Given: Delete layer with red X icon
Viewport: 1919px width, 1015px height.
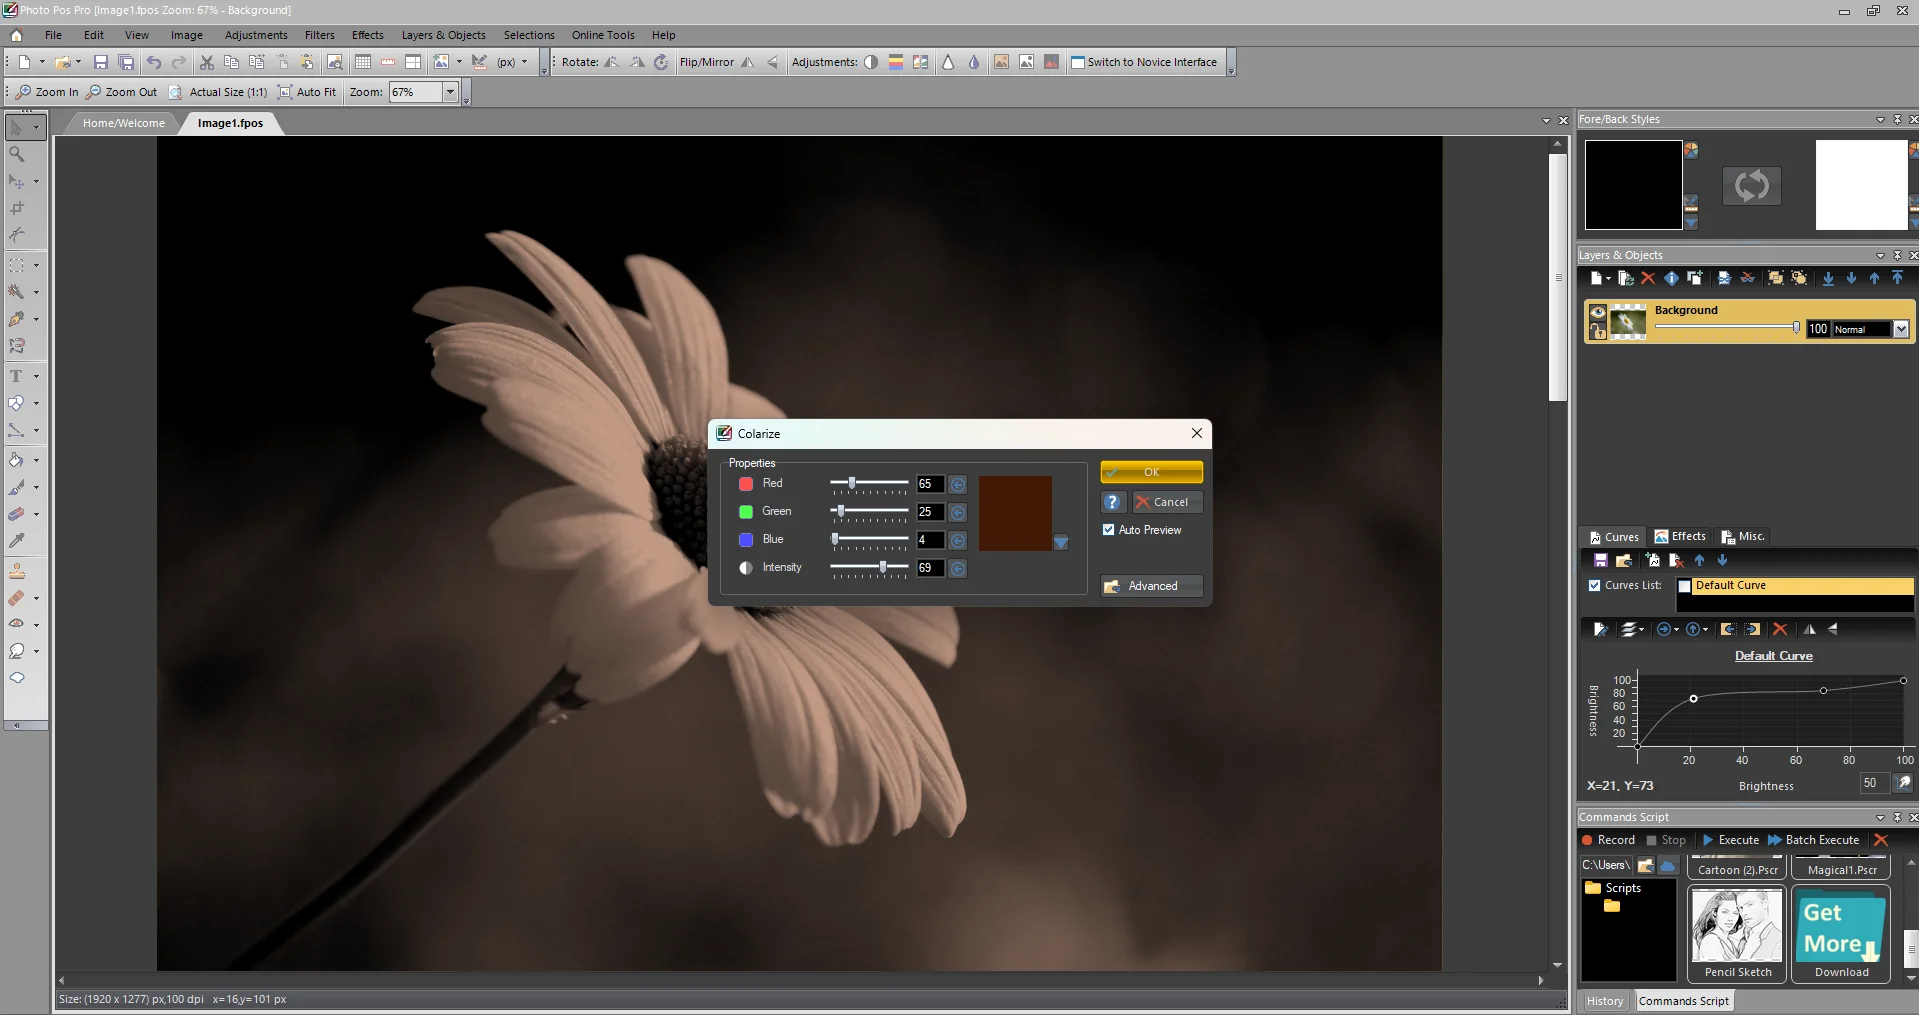Looking at the screenshot, I should pyautogui.click(x=1648, y=278).
